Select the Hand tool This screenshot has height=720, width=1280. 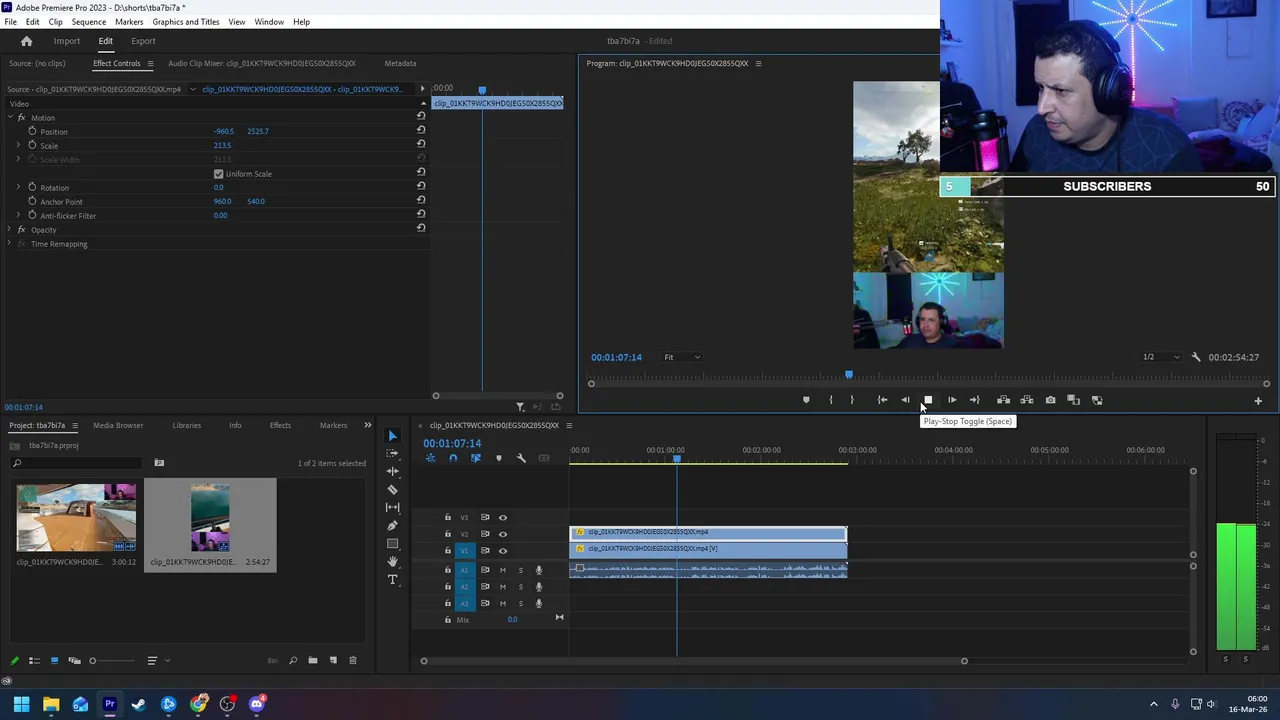[x=392, y=561]
